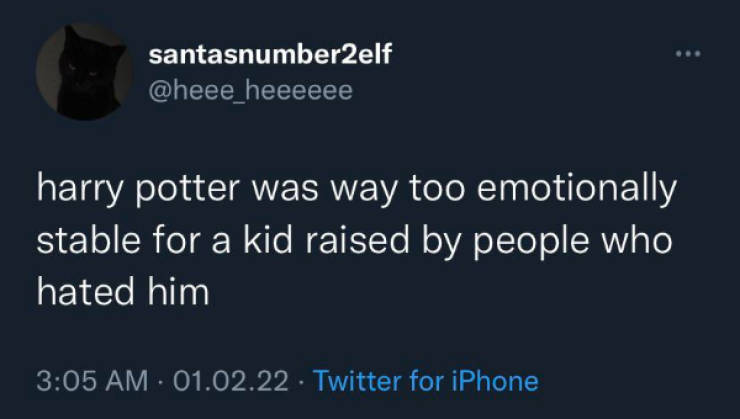Open santasnumber2elf display name profile
Screen dimensions: 740x419
tap(269, 55)
